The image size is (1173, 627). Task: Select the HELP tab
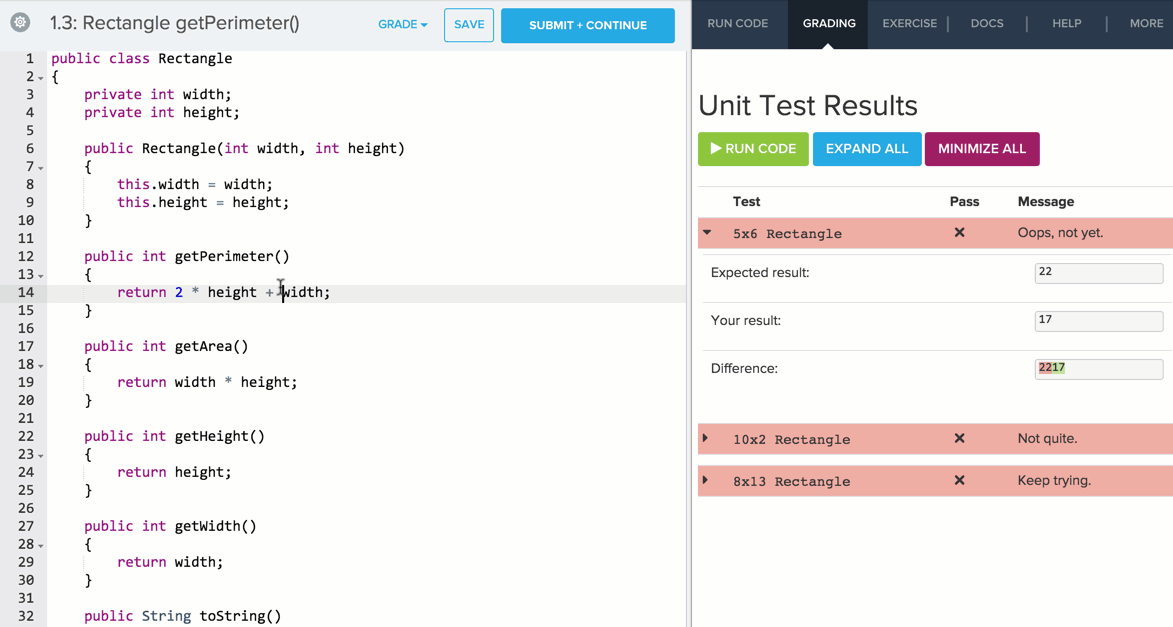point(1066,24)
